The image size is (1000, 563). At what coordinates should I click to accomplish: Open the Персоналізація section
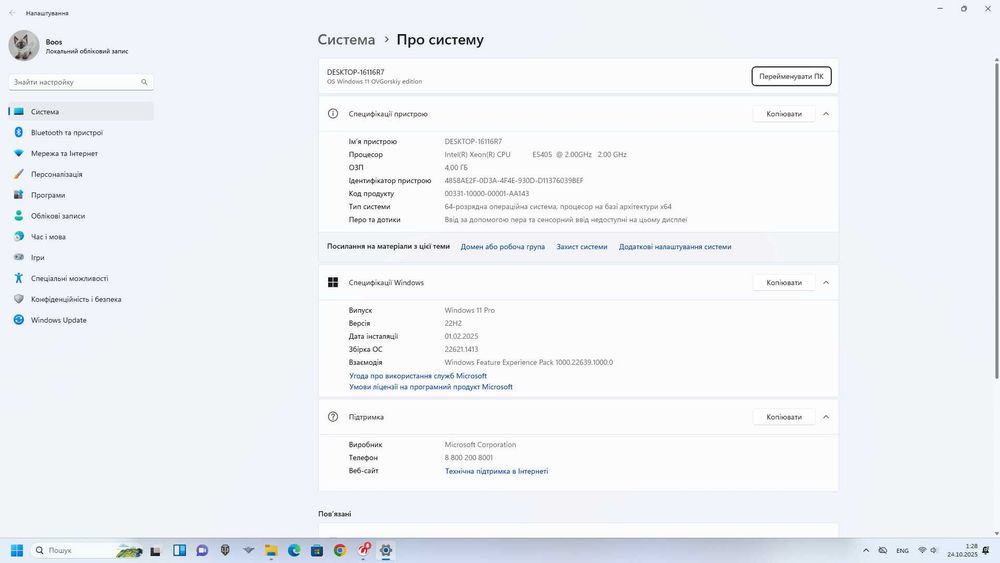click(81, 174)
